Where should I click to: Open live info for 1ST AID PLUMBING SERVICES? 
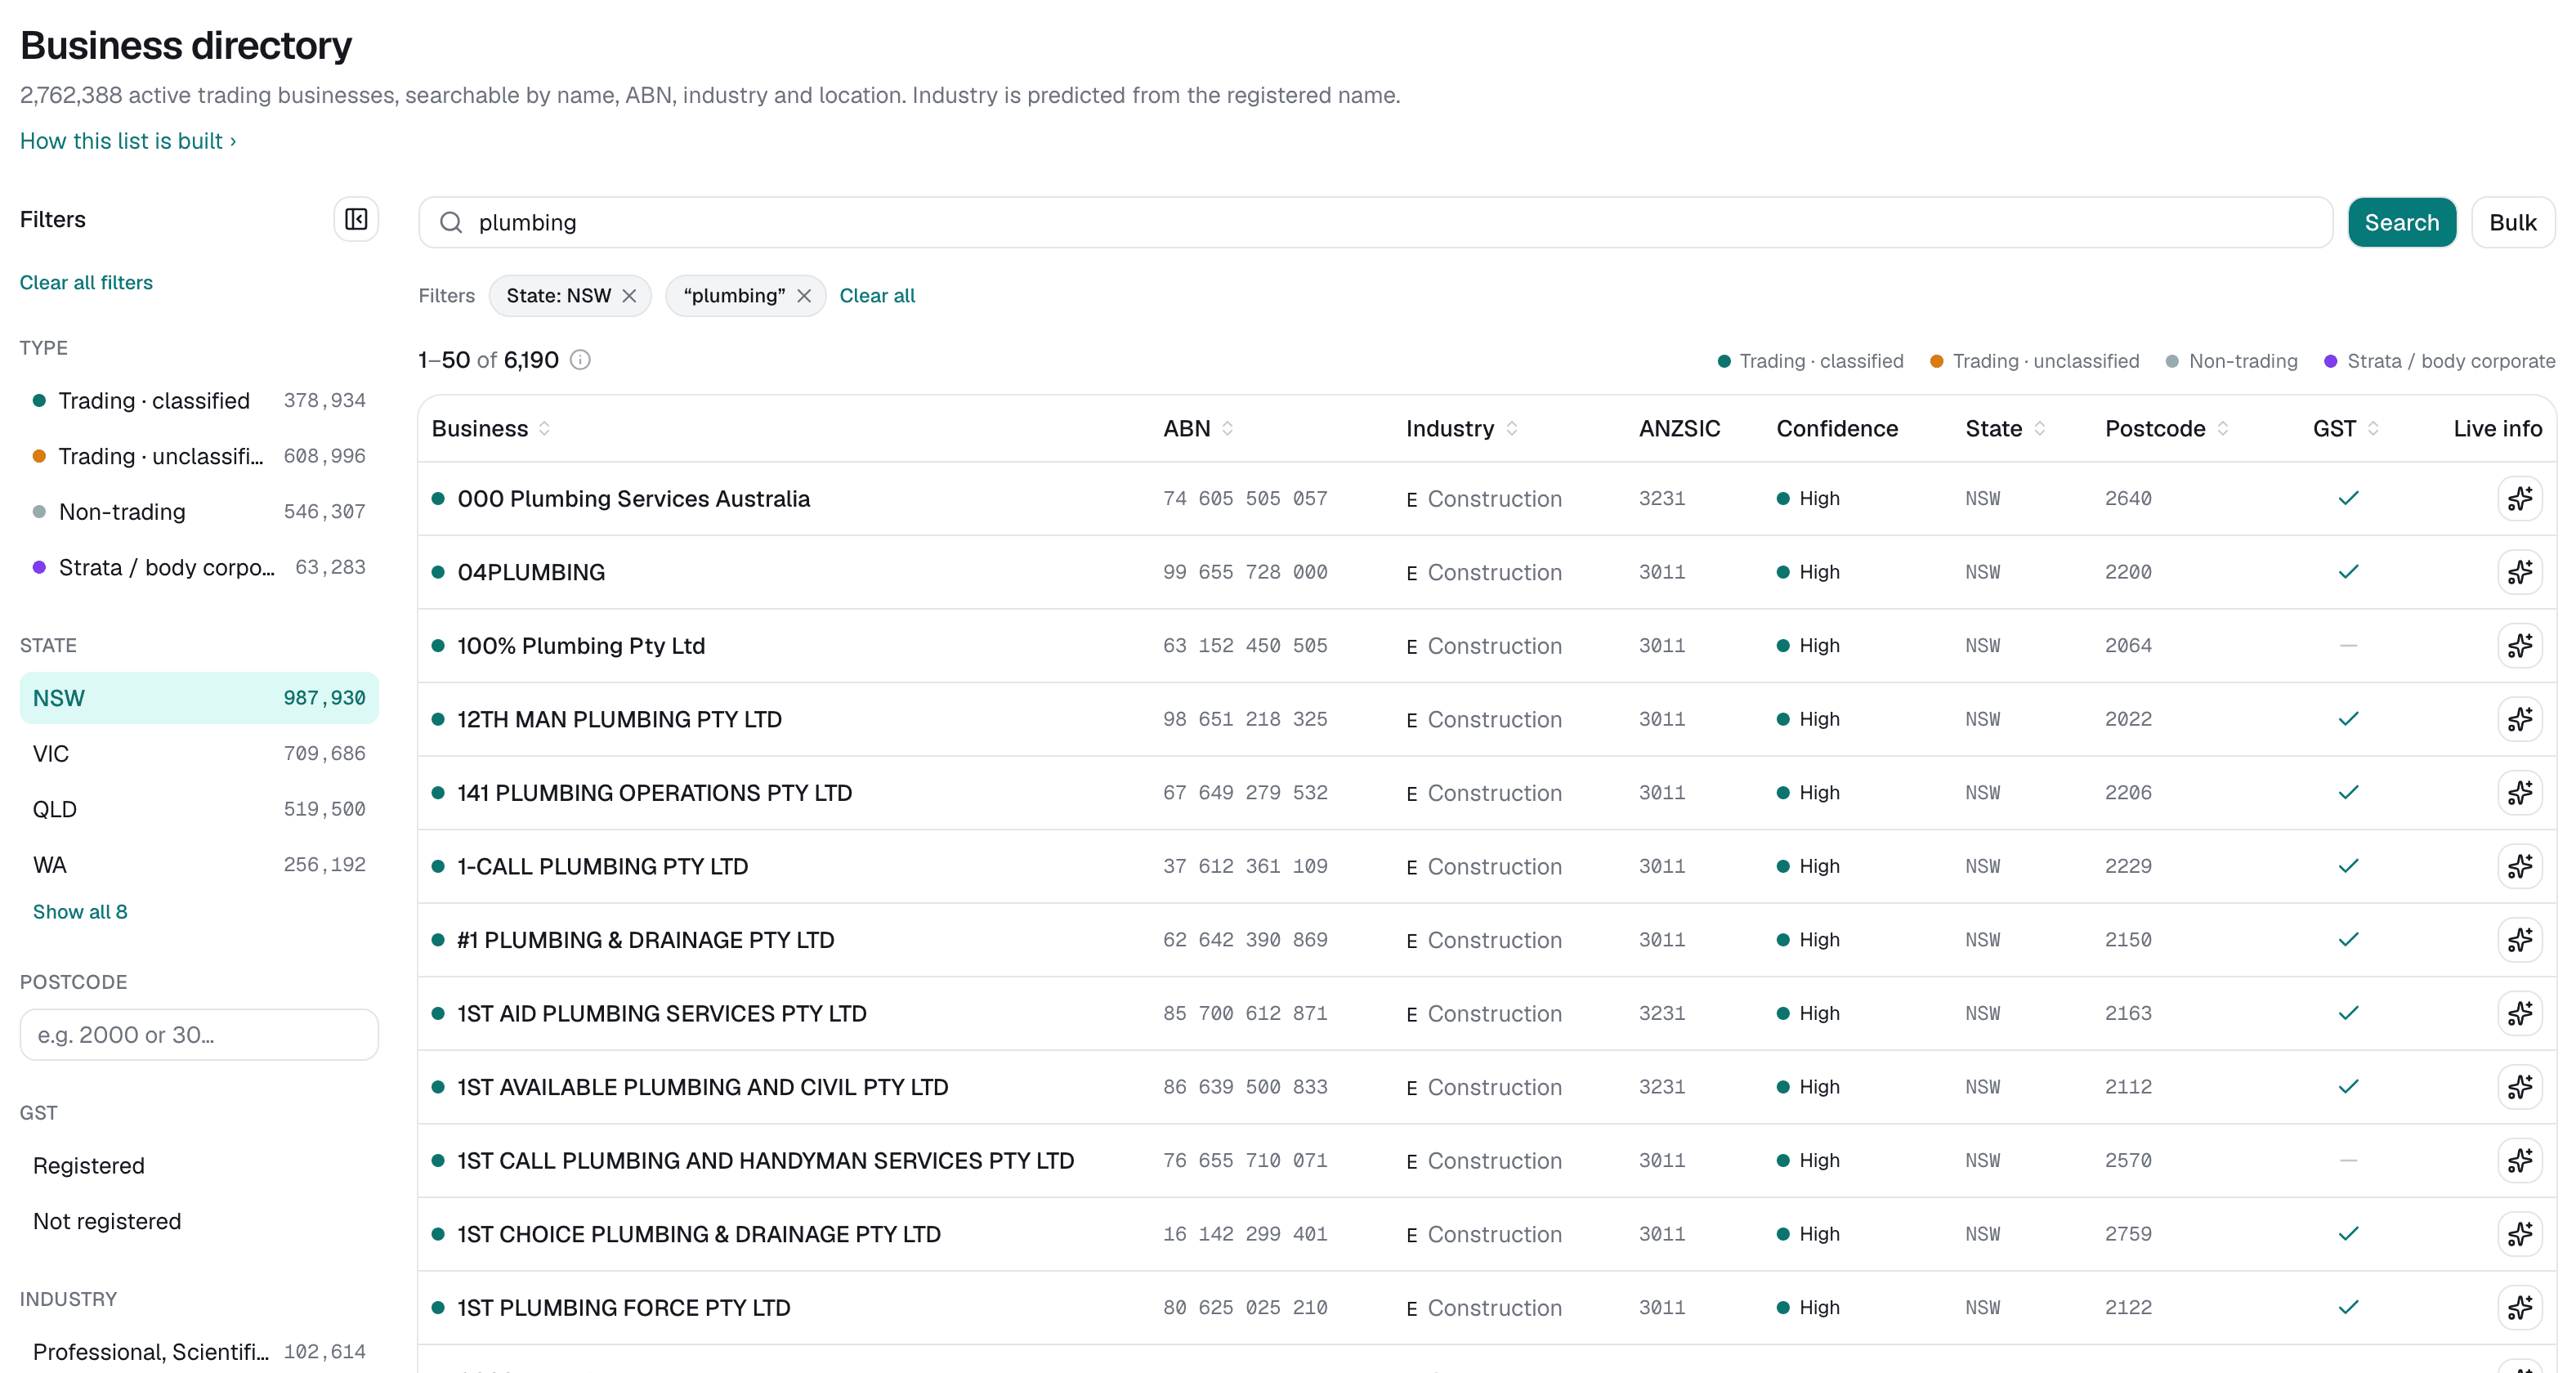coord(2520,1013)
